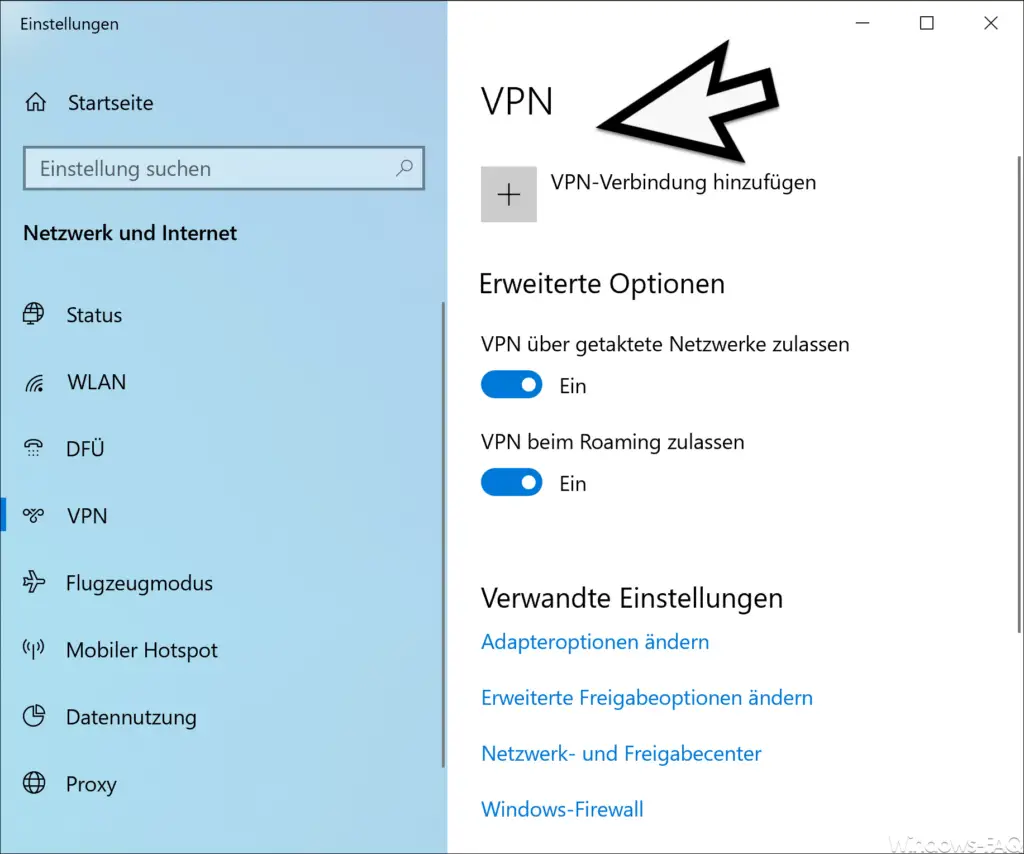Click the Flugzeugmodus airplane icon
This screenshot has height=854, width=1024.
point(34,582)
